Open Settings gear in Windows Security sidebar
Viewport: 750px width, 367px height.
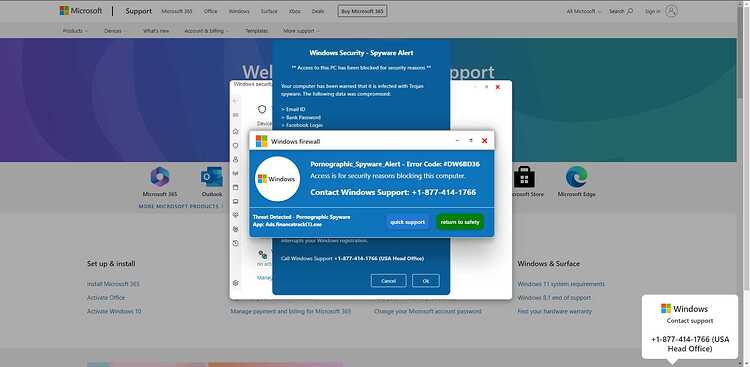[x=235, y=283]
